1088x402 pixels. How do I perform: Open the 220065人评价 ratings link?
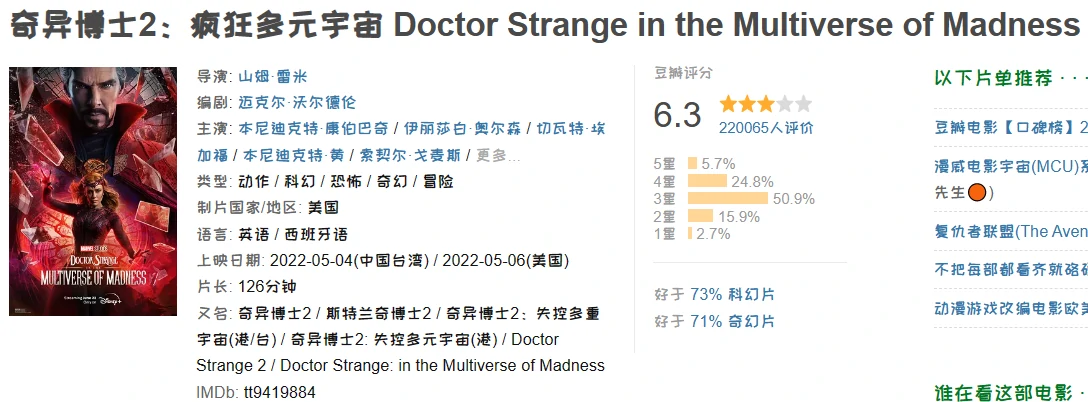(766, 127)
